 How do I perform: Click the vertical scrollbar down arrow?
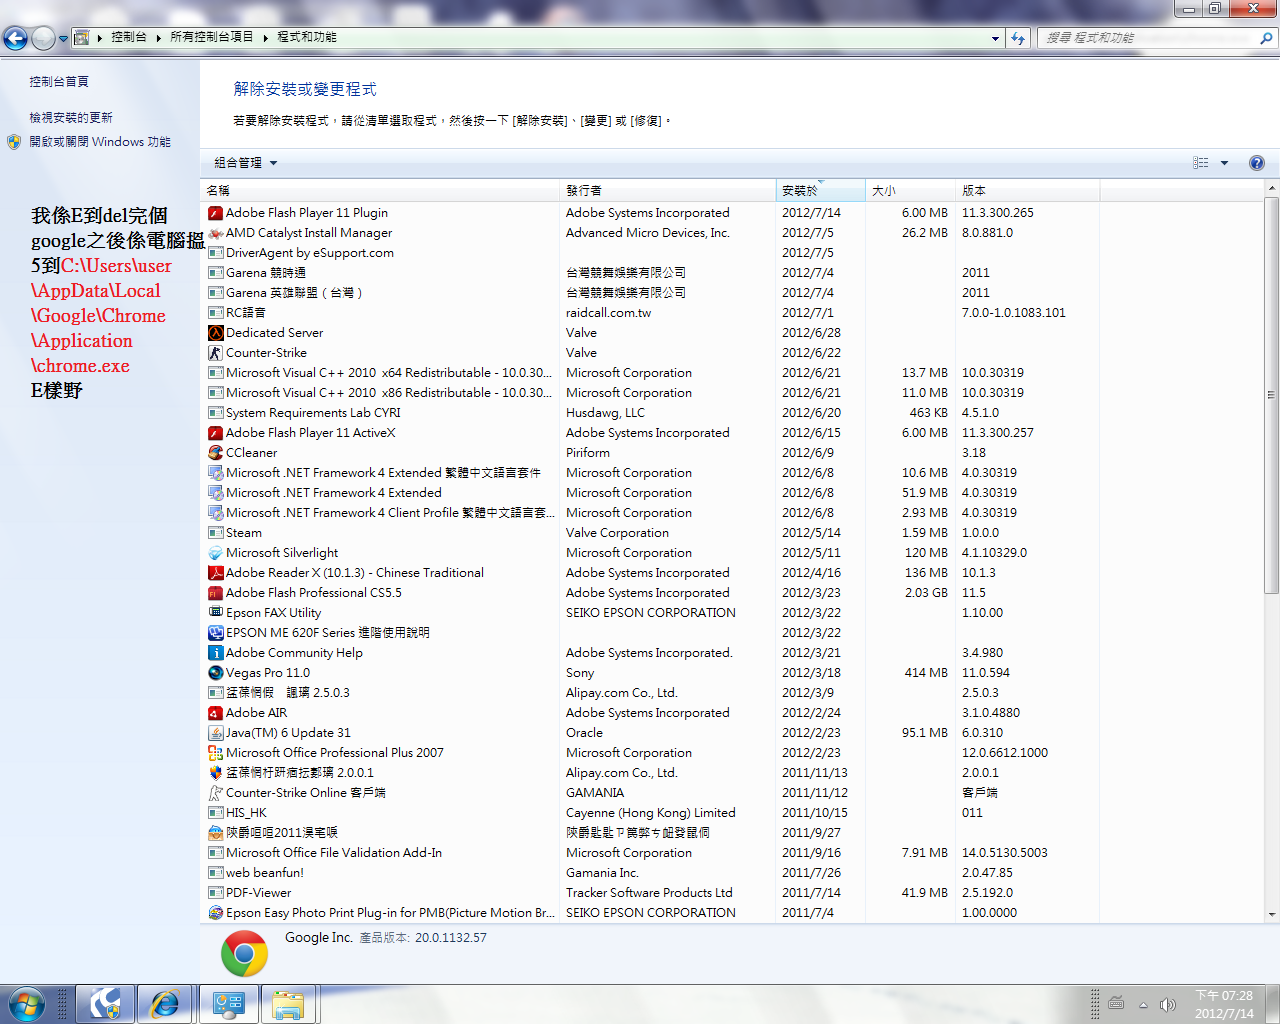click(1271, 914)
